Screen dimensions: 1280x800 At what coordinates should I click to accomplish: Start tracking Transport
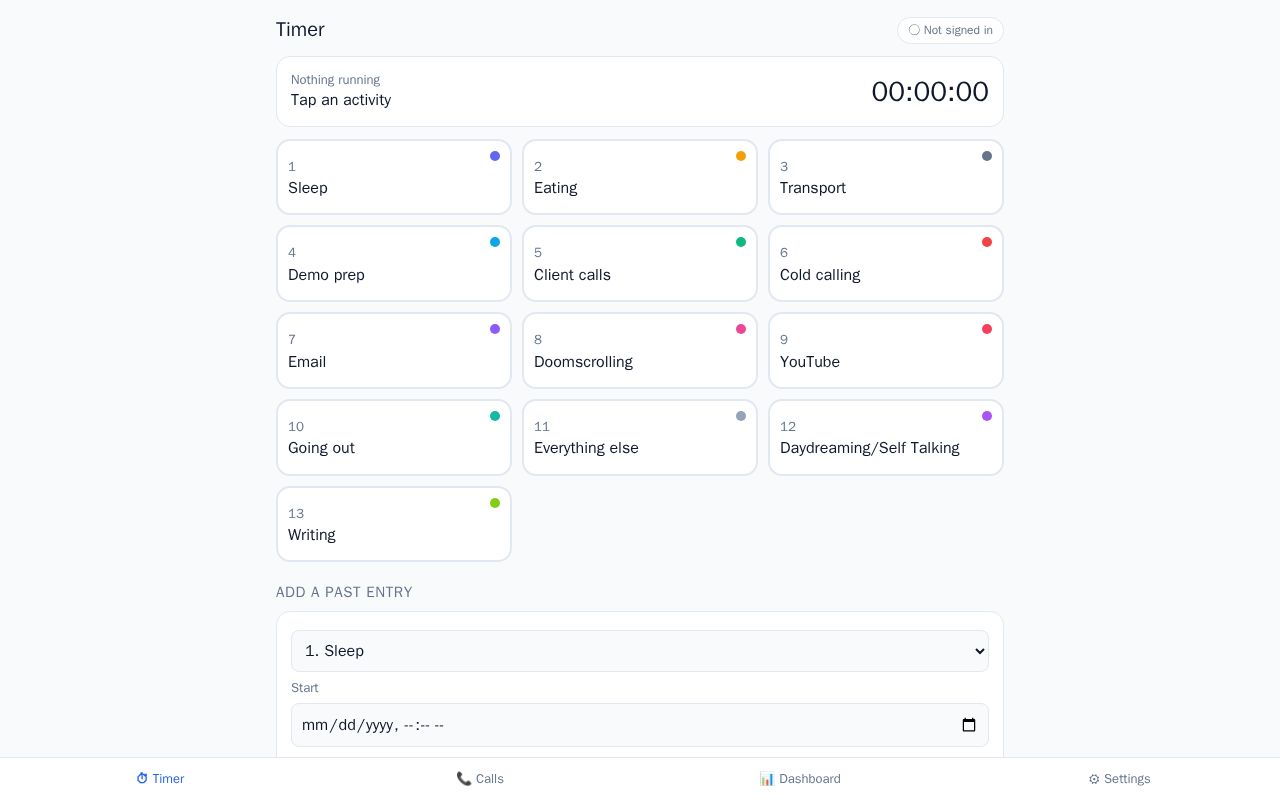(886, 177)
